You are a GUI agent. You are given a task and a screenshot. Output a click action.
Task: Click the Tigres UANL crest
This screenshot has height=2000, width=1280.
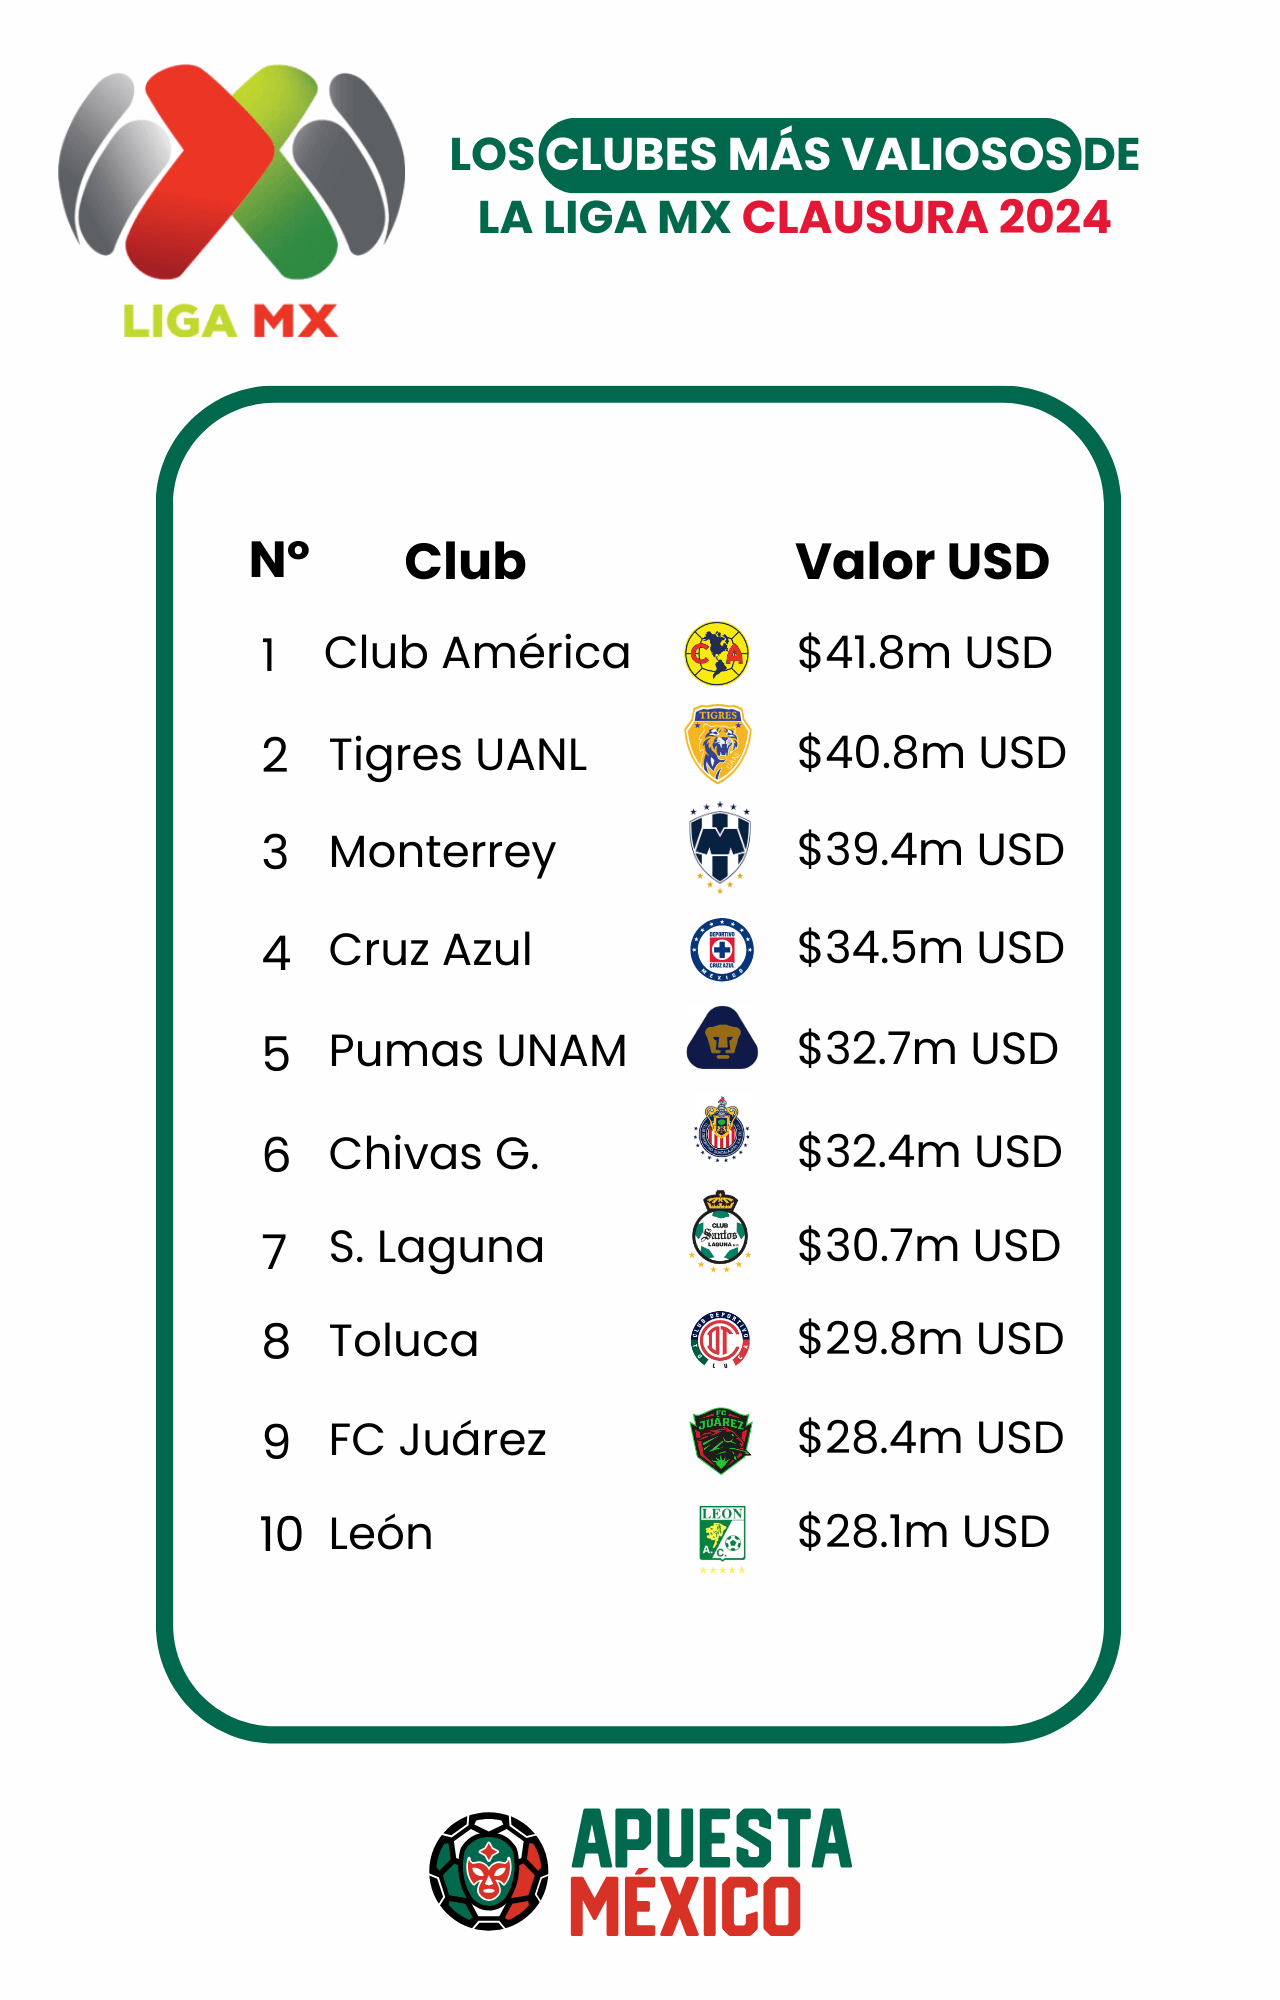tap(718, 744)
